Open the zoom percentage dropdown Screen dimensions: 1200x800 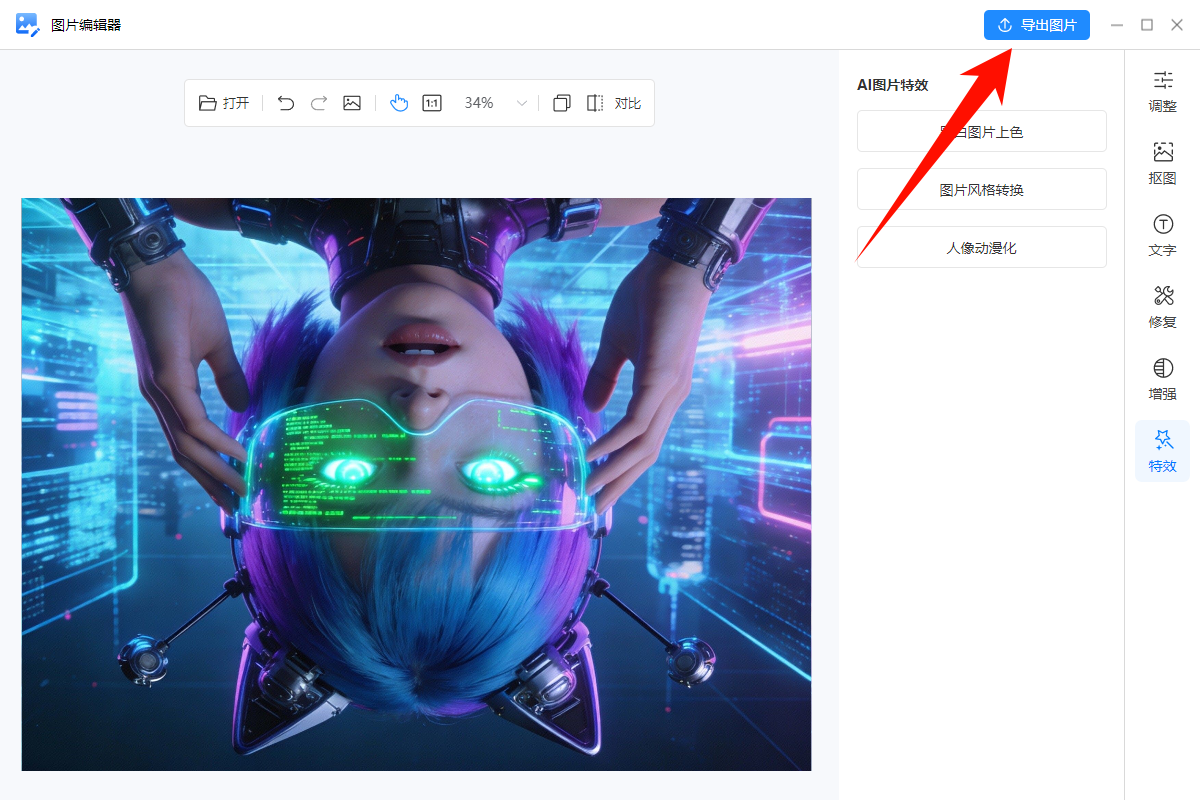pos(521,102)
